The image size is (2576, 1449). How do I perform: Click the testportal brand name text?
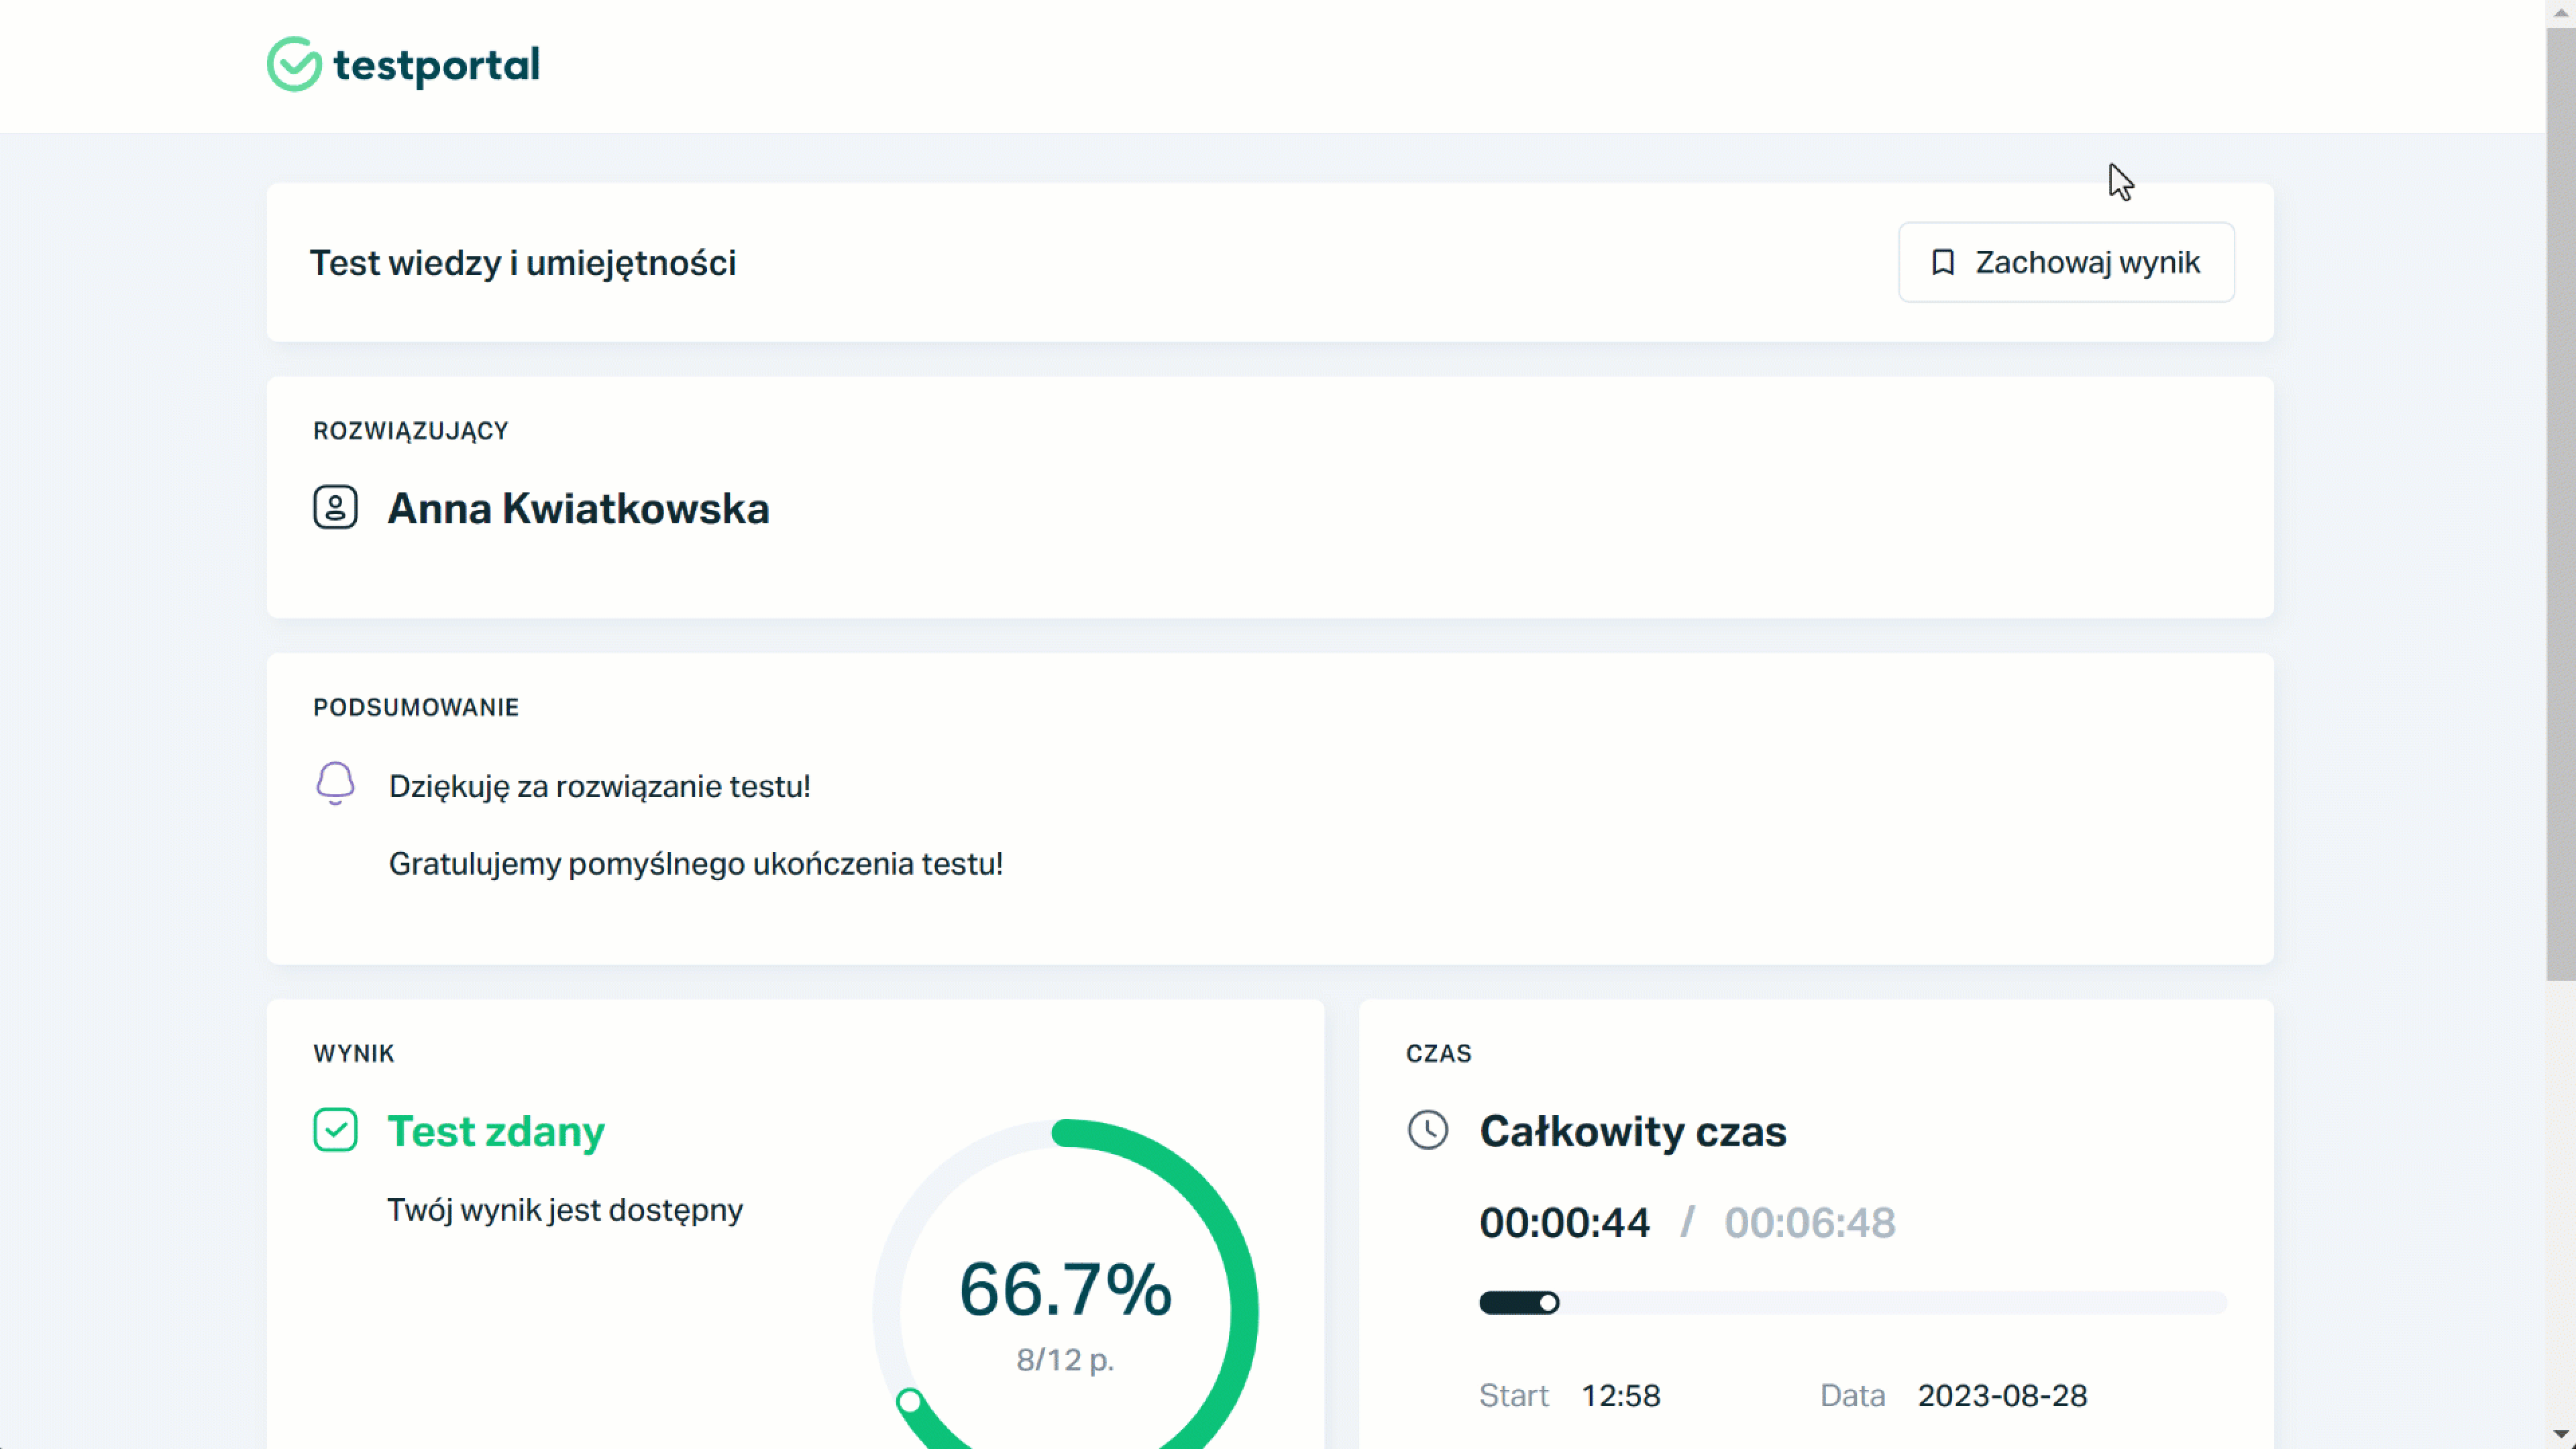(436, 65)
